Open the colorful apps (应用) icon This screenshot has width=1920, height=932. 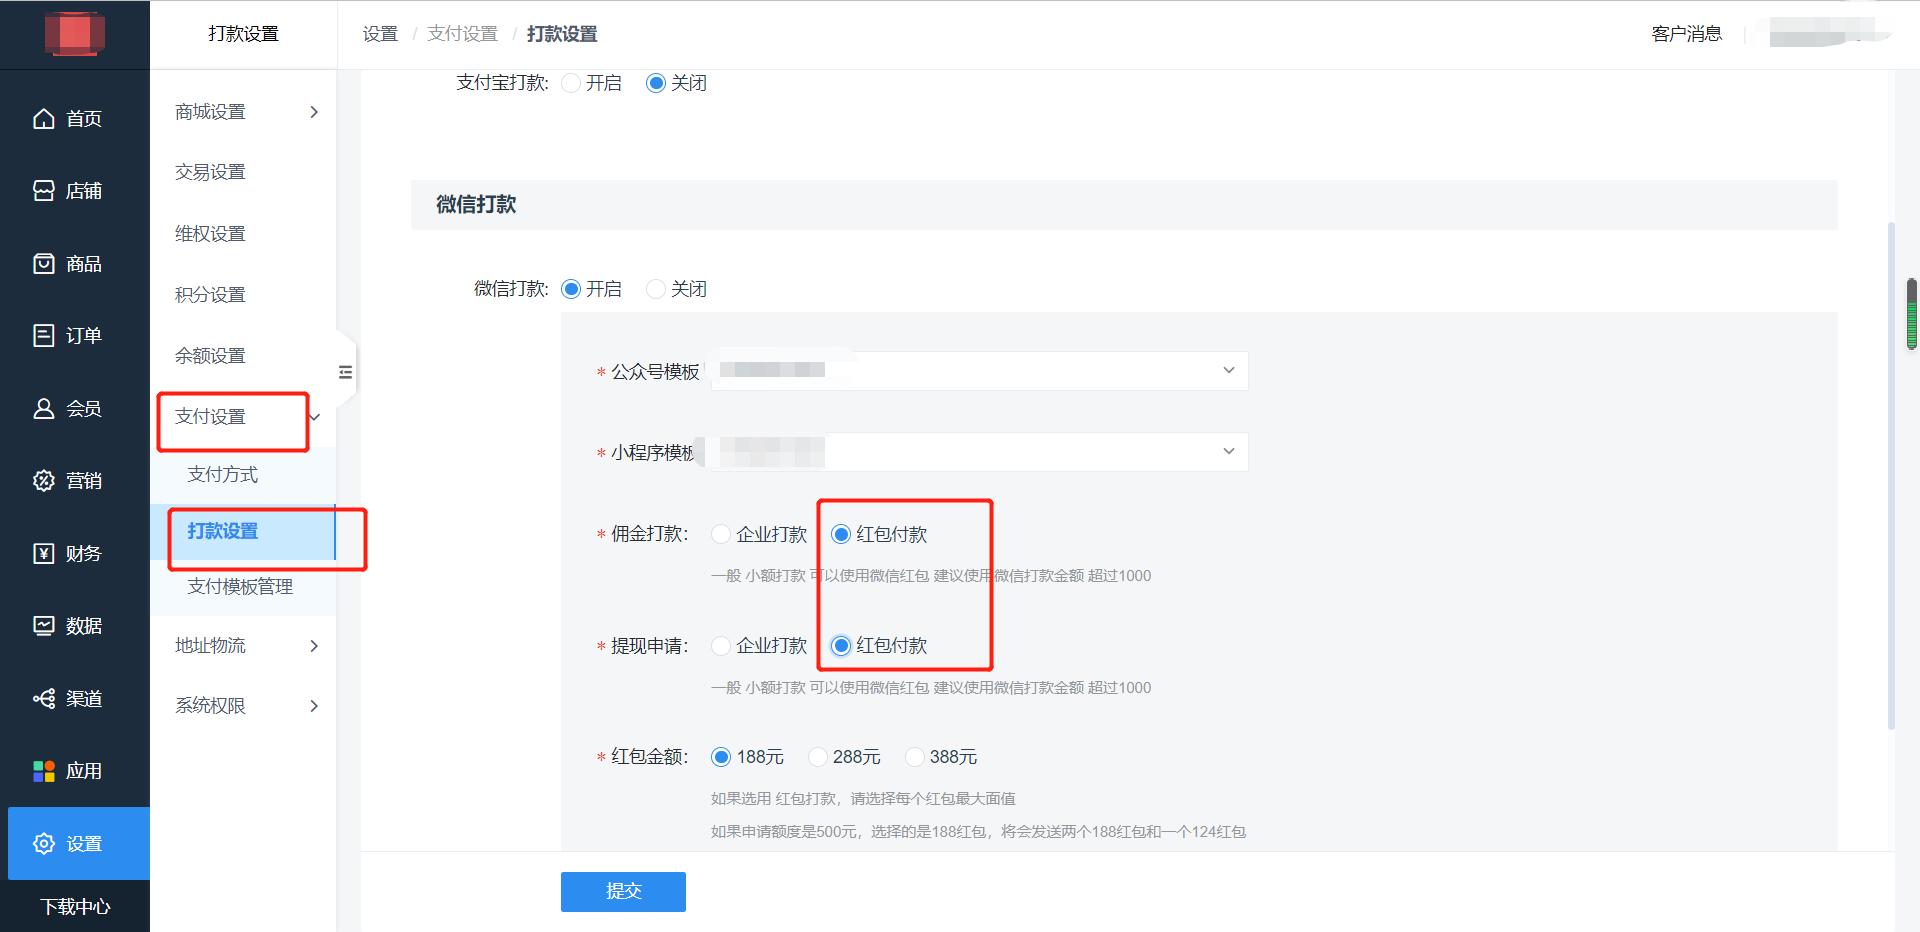pos(44,771)
